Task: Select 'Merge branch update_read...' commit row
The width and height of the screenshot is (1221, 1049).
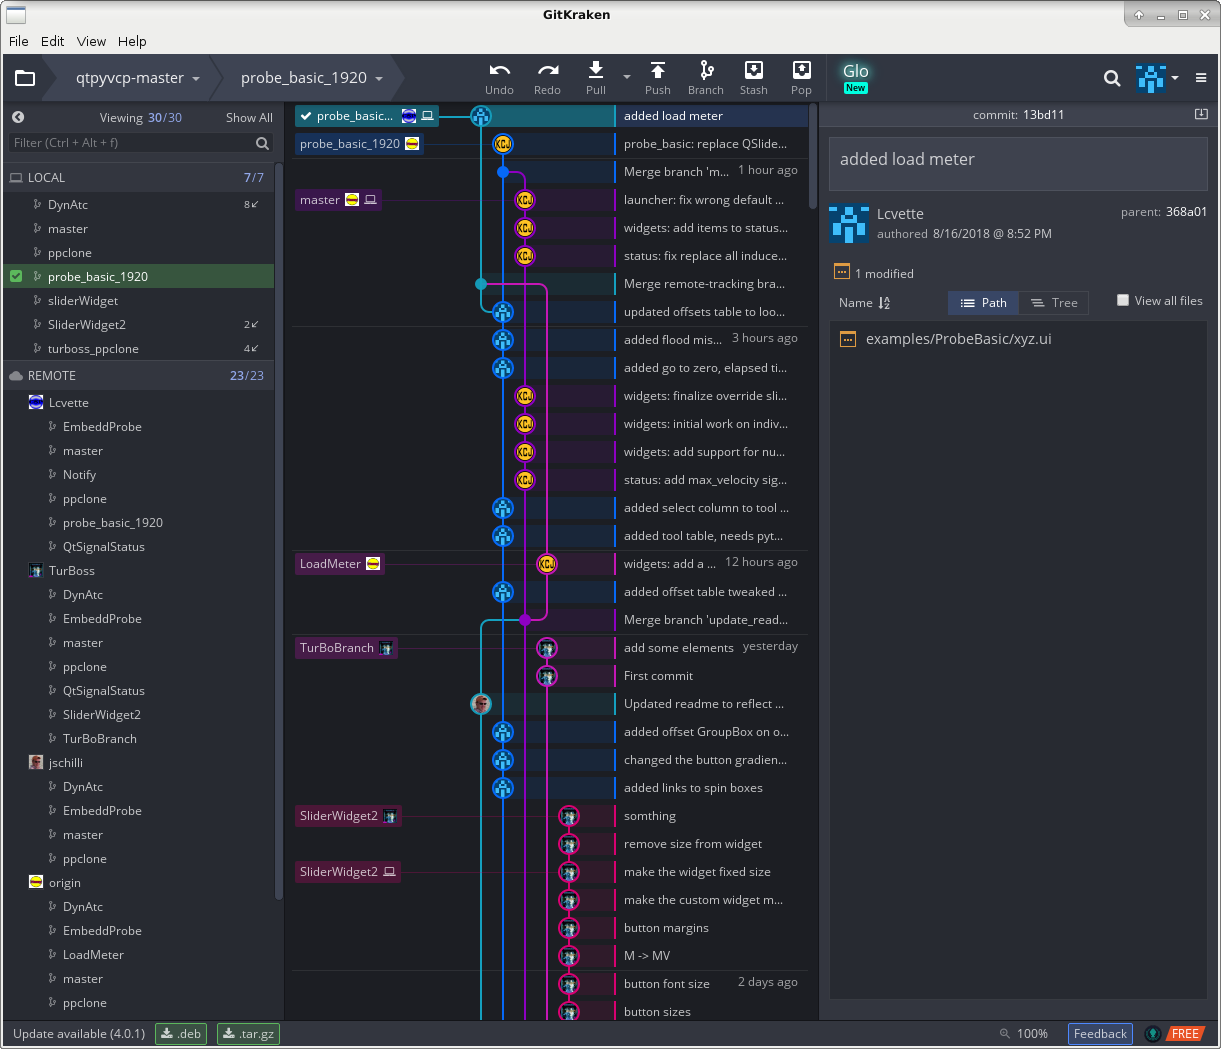Action: coord(707,620)
